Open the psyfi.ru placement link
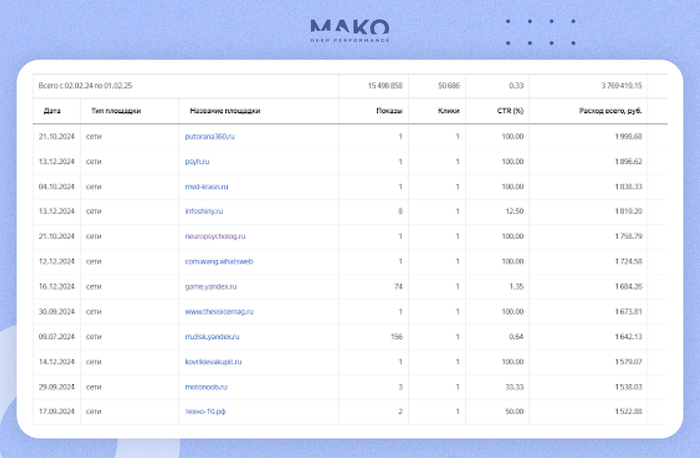 198,161
